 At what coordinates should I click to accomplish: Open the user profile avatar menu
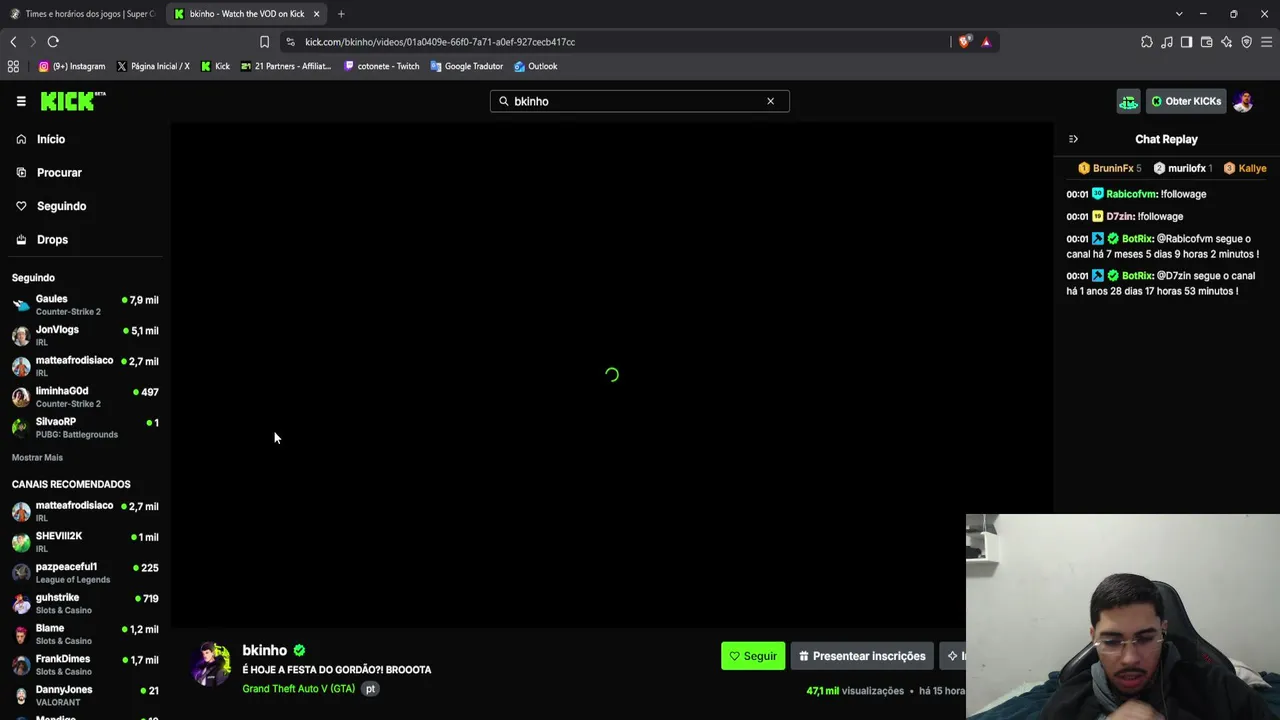click(1244, 101)
